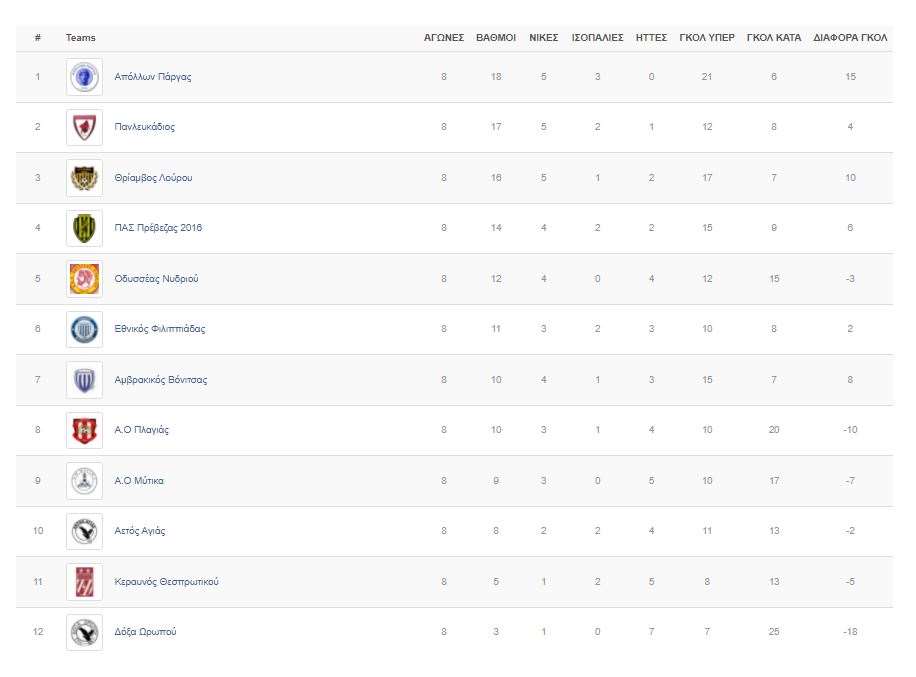Open the Αμβρακικός Βόνιτσας team name
The width and height of the screenshot is (916, 677).
coord(161,380)
